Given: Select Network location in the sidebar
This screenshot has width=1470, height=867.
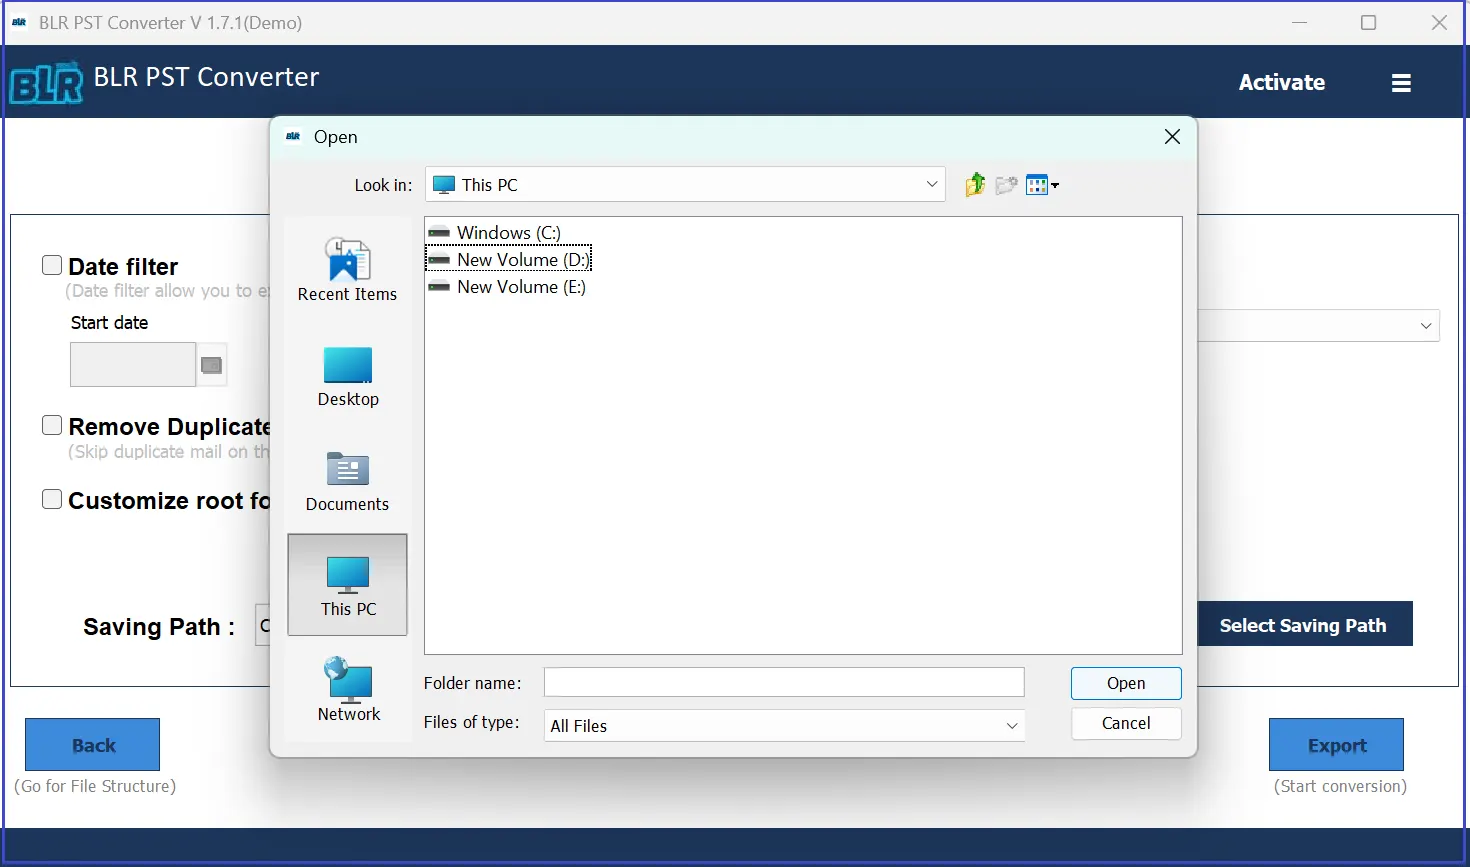Looking at the screenshot, I should point(348,690).
